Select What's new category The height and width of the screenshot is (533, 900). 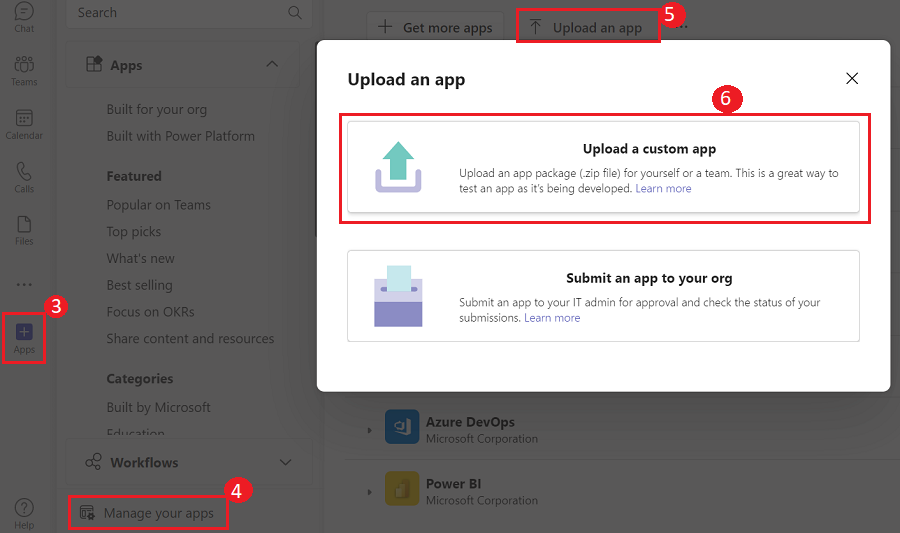[141, 258]
